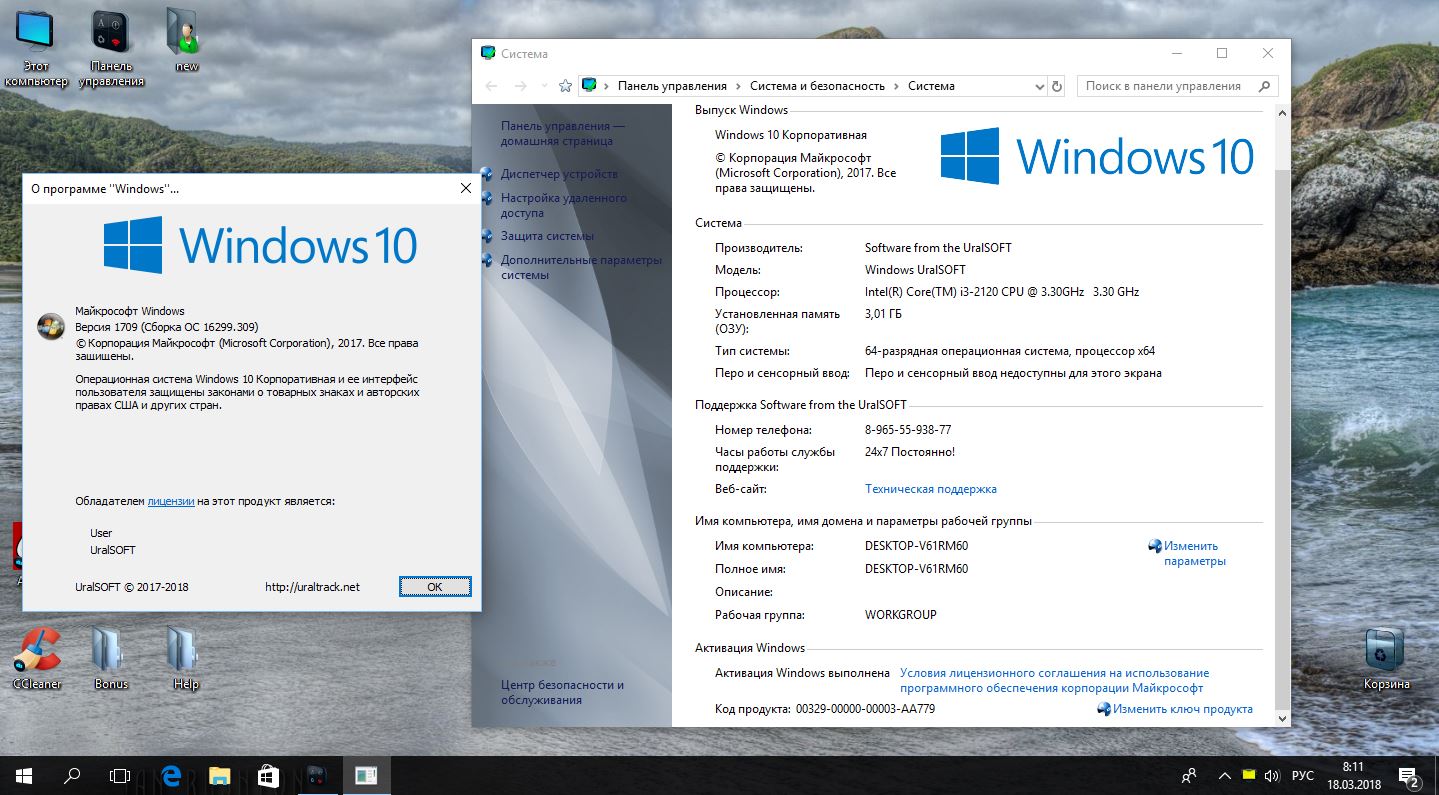Open "Панель управления — домашняя страница" link

pos(563,134)
